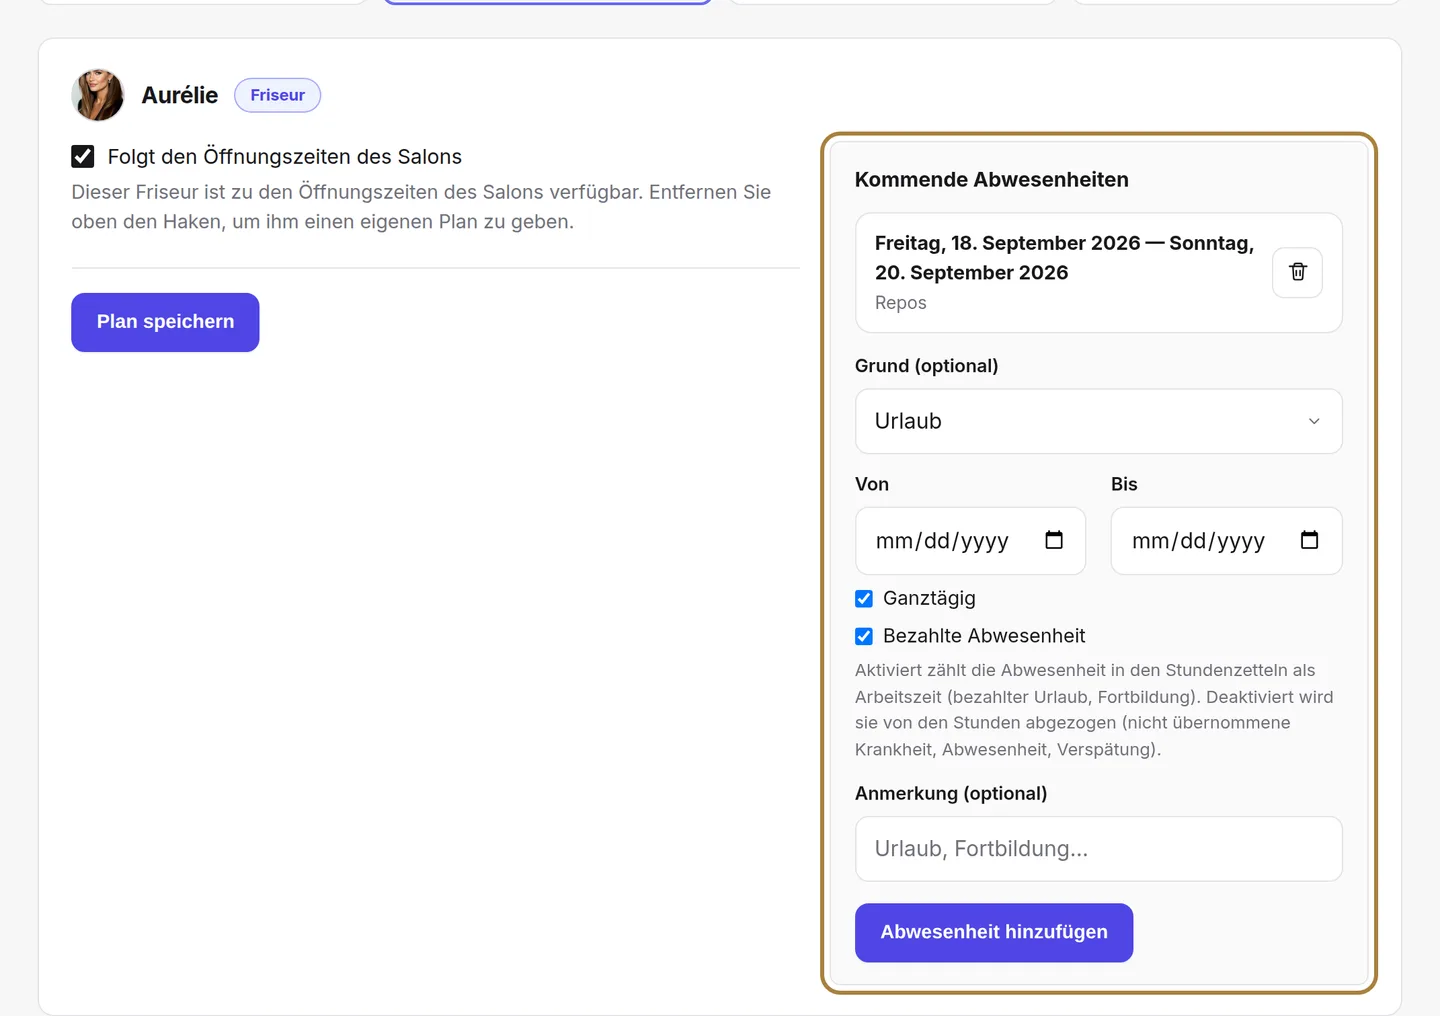The height and width of the screenshot is (1016, 1440).
Task: Focus the Bis date input field
Action: pyautogui.click(x=1226, y=541)
